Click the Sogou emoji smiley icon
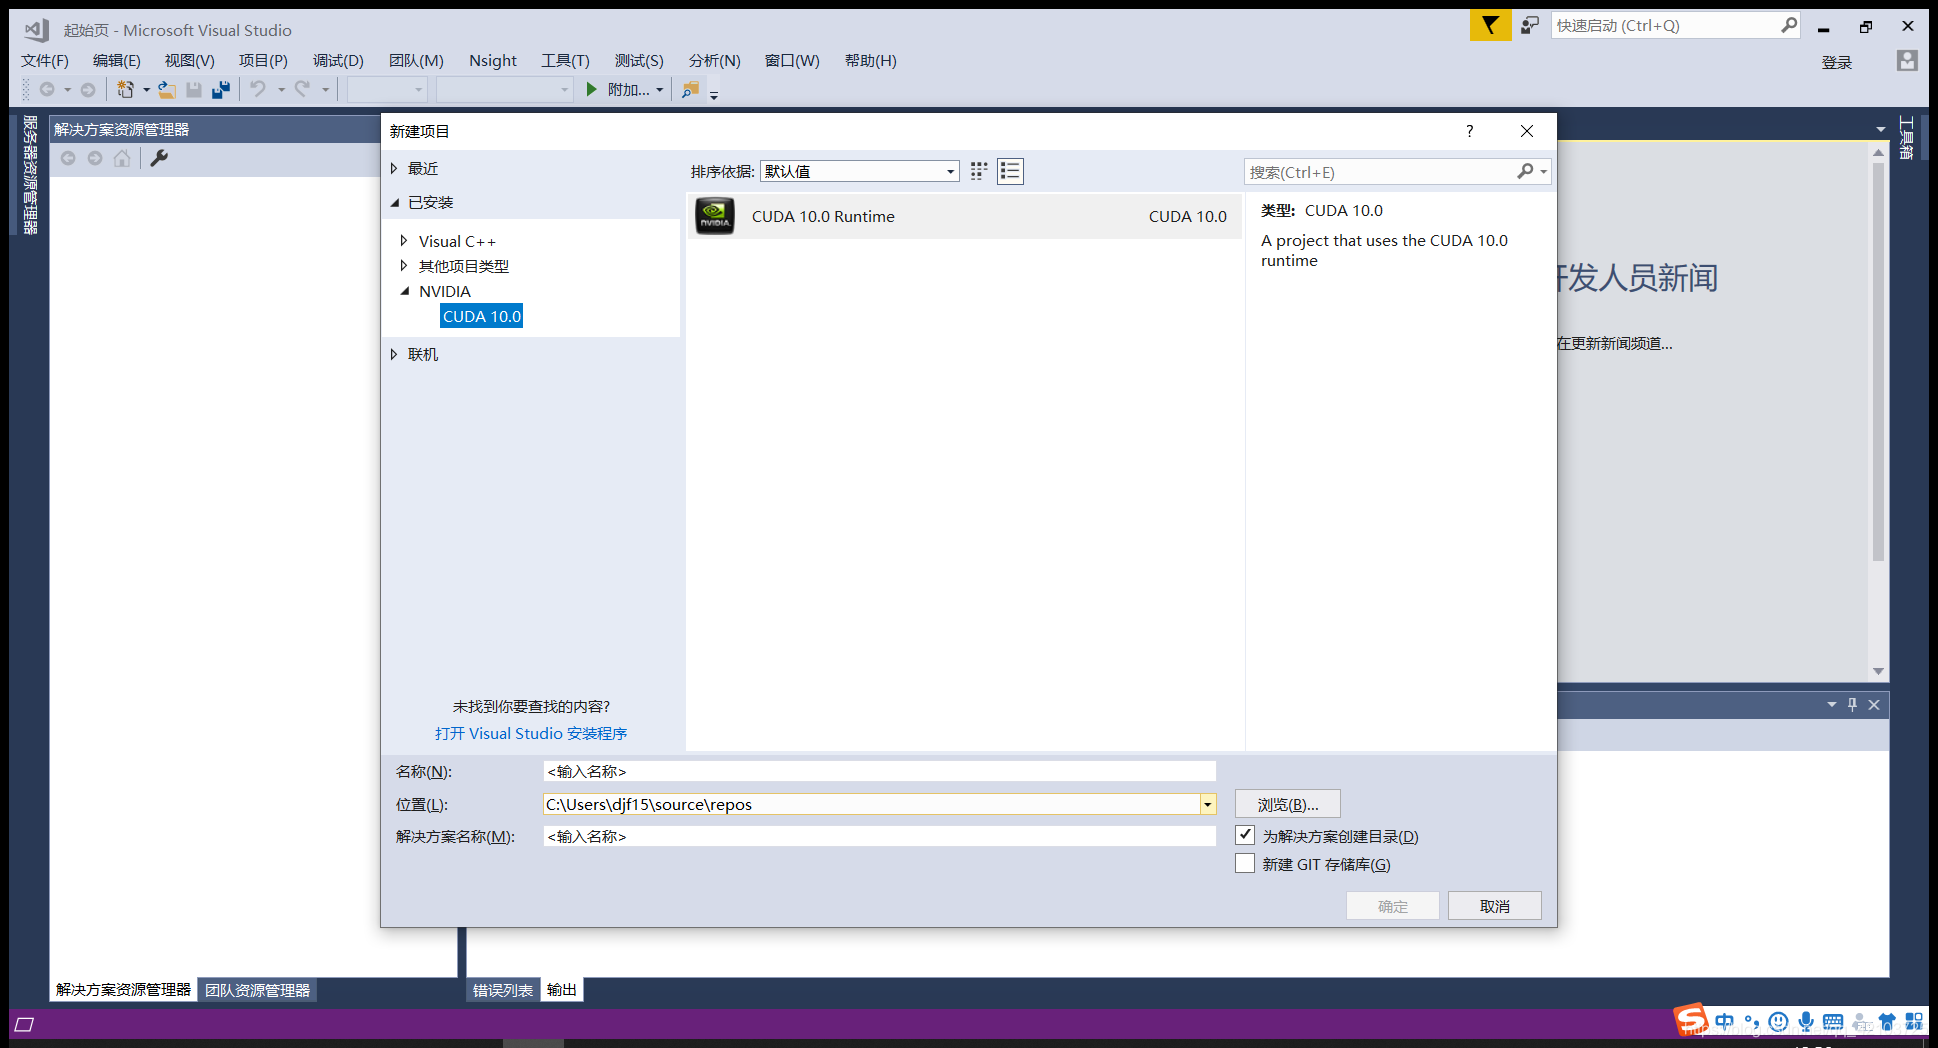This screenshot has width=1938, height=1048. point(1778,1021)
